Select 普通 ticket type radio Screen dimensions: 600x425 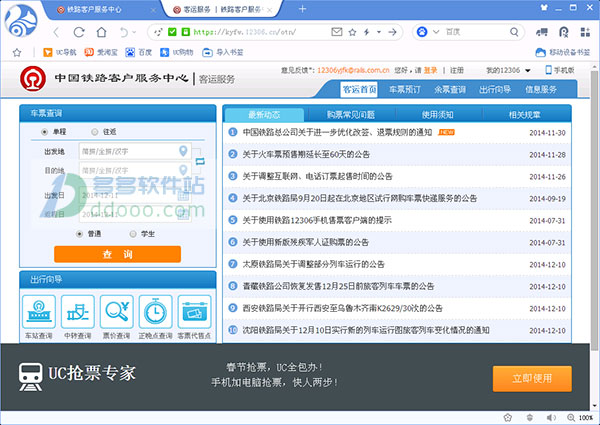tap(79, 234)
